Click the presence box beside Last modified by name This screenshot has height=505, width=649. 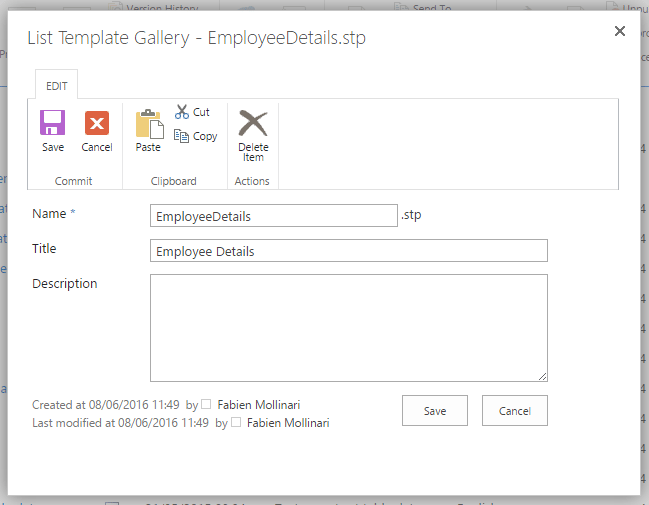tap(236, 422)
